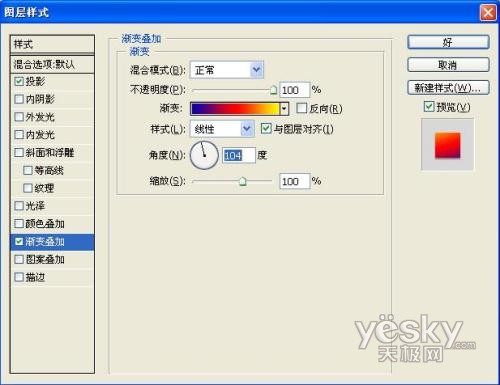
Task: Enable the 描边 stroke checkbox
Action: point(19,277)
